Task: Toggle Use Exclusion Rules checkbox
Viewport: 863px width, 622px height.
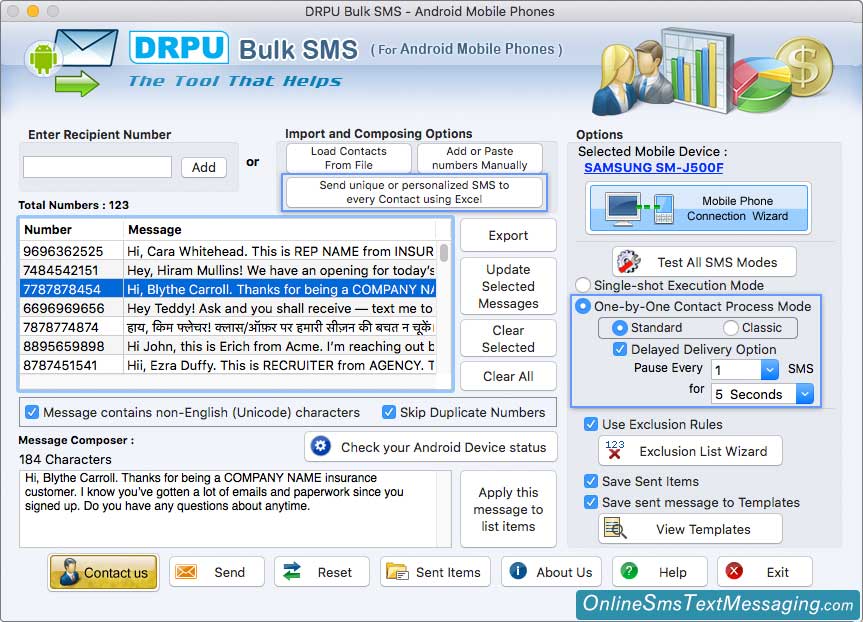Action: click(591, 424)
